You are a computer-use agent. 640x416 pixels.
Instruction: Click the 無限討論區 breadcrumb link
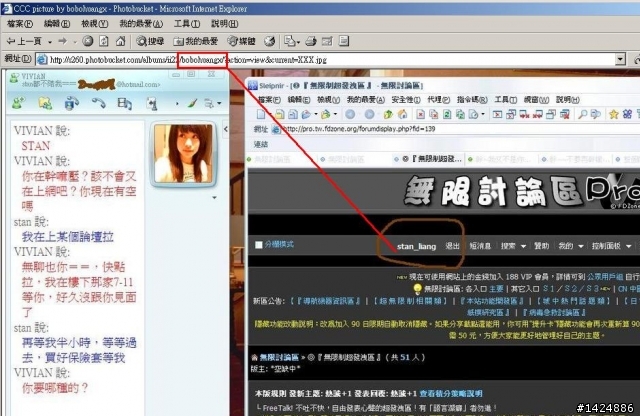coord(279,357)
